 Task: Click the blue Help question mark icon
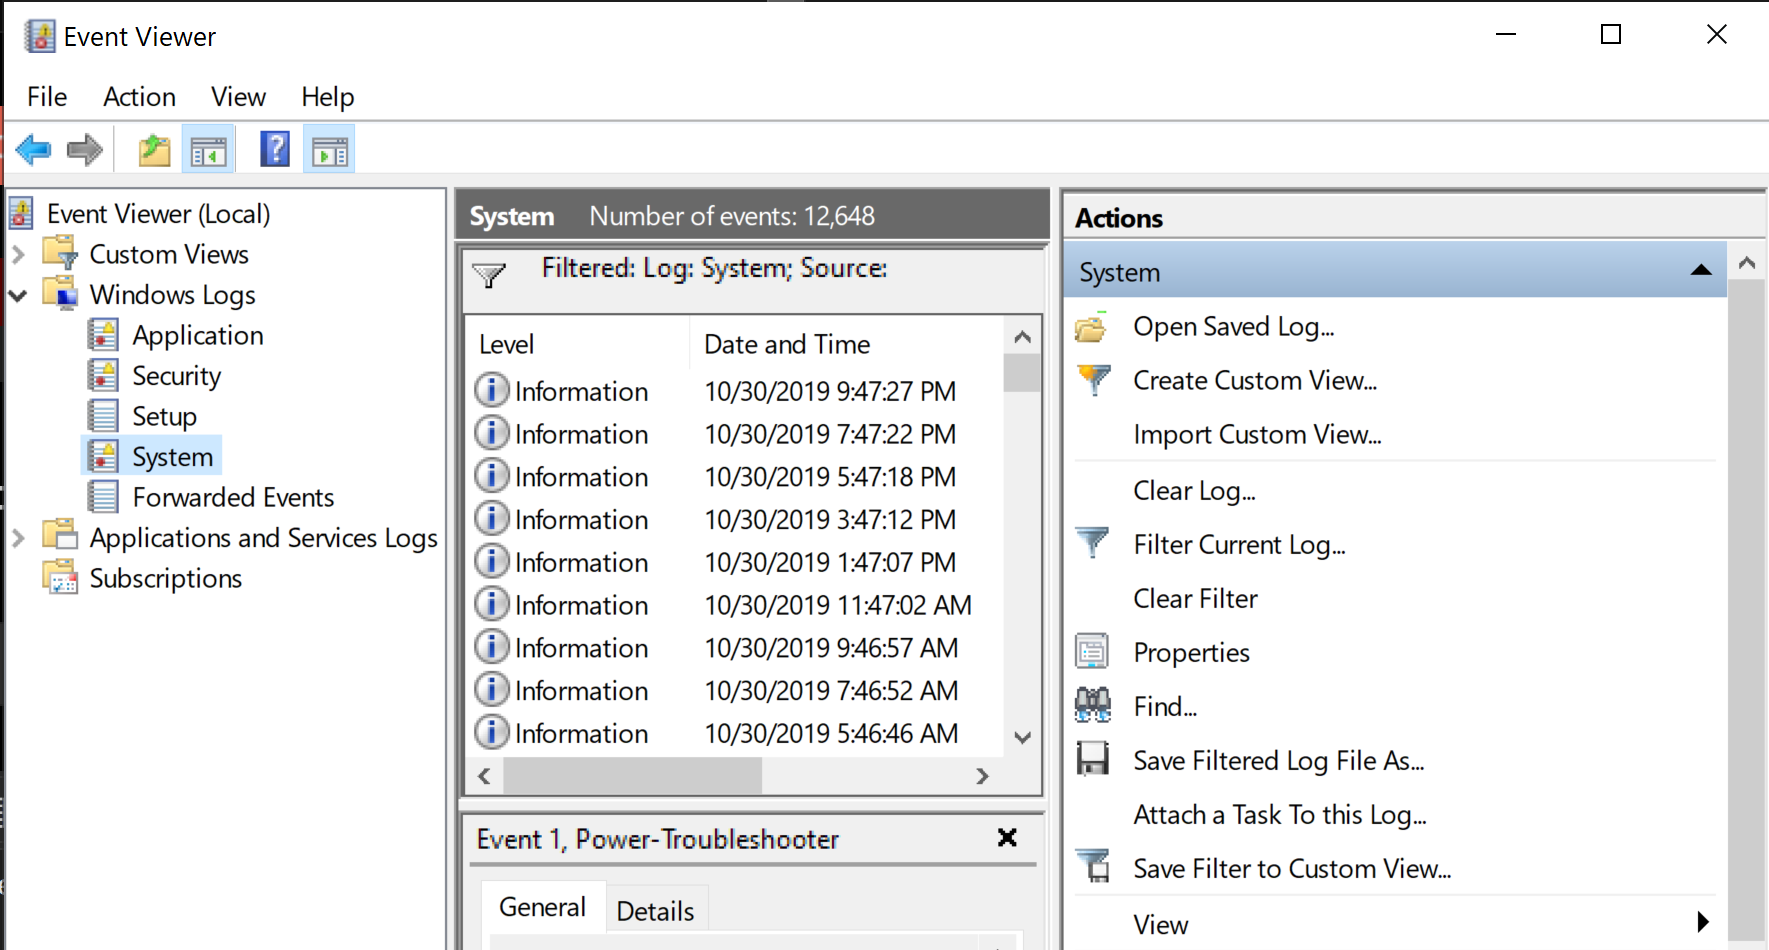tap(275, 150)
